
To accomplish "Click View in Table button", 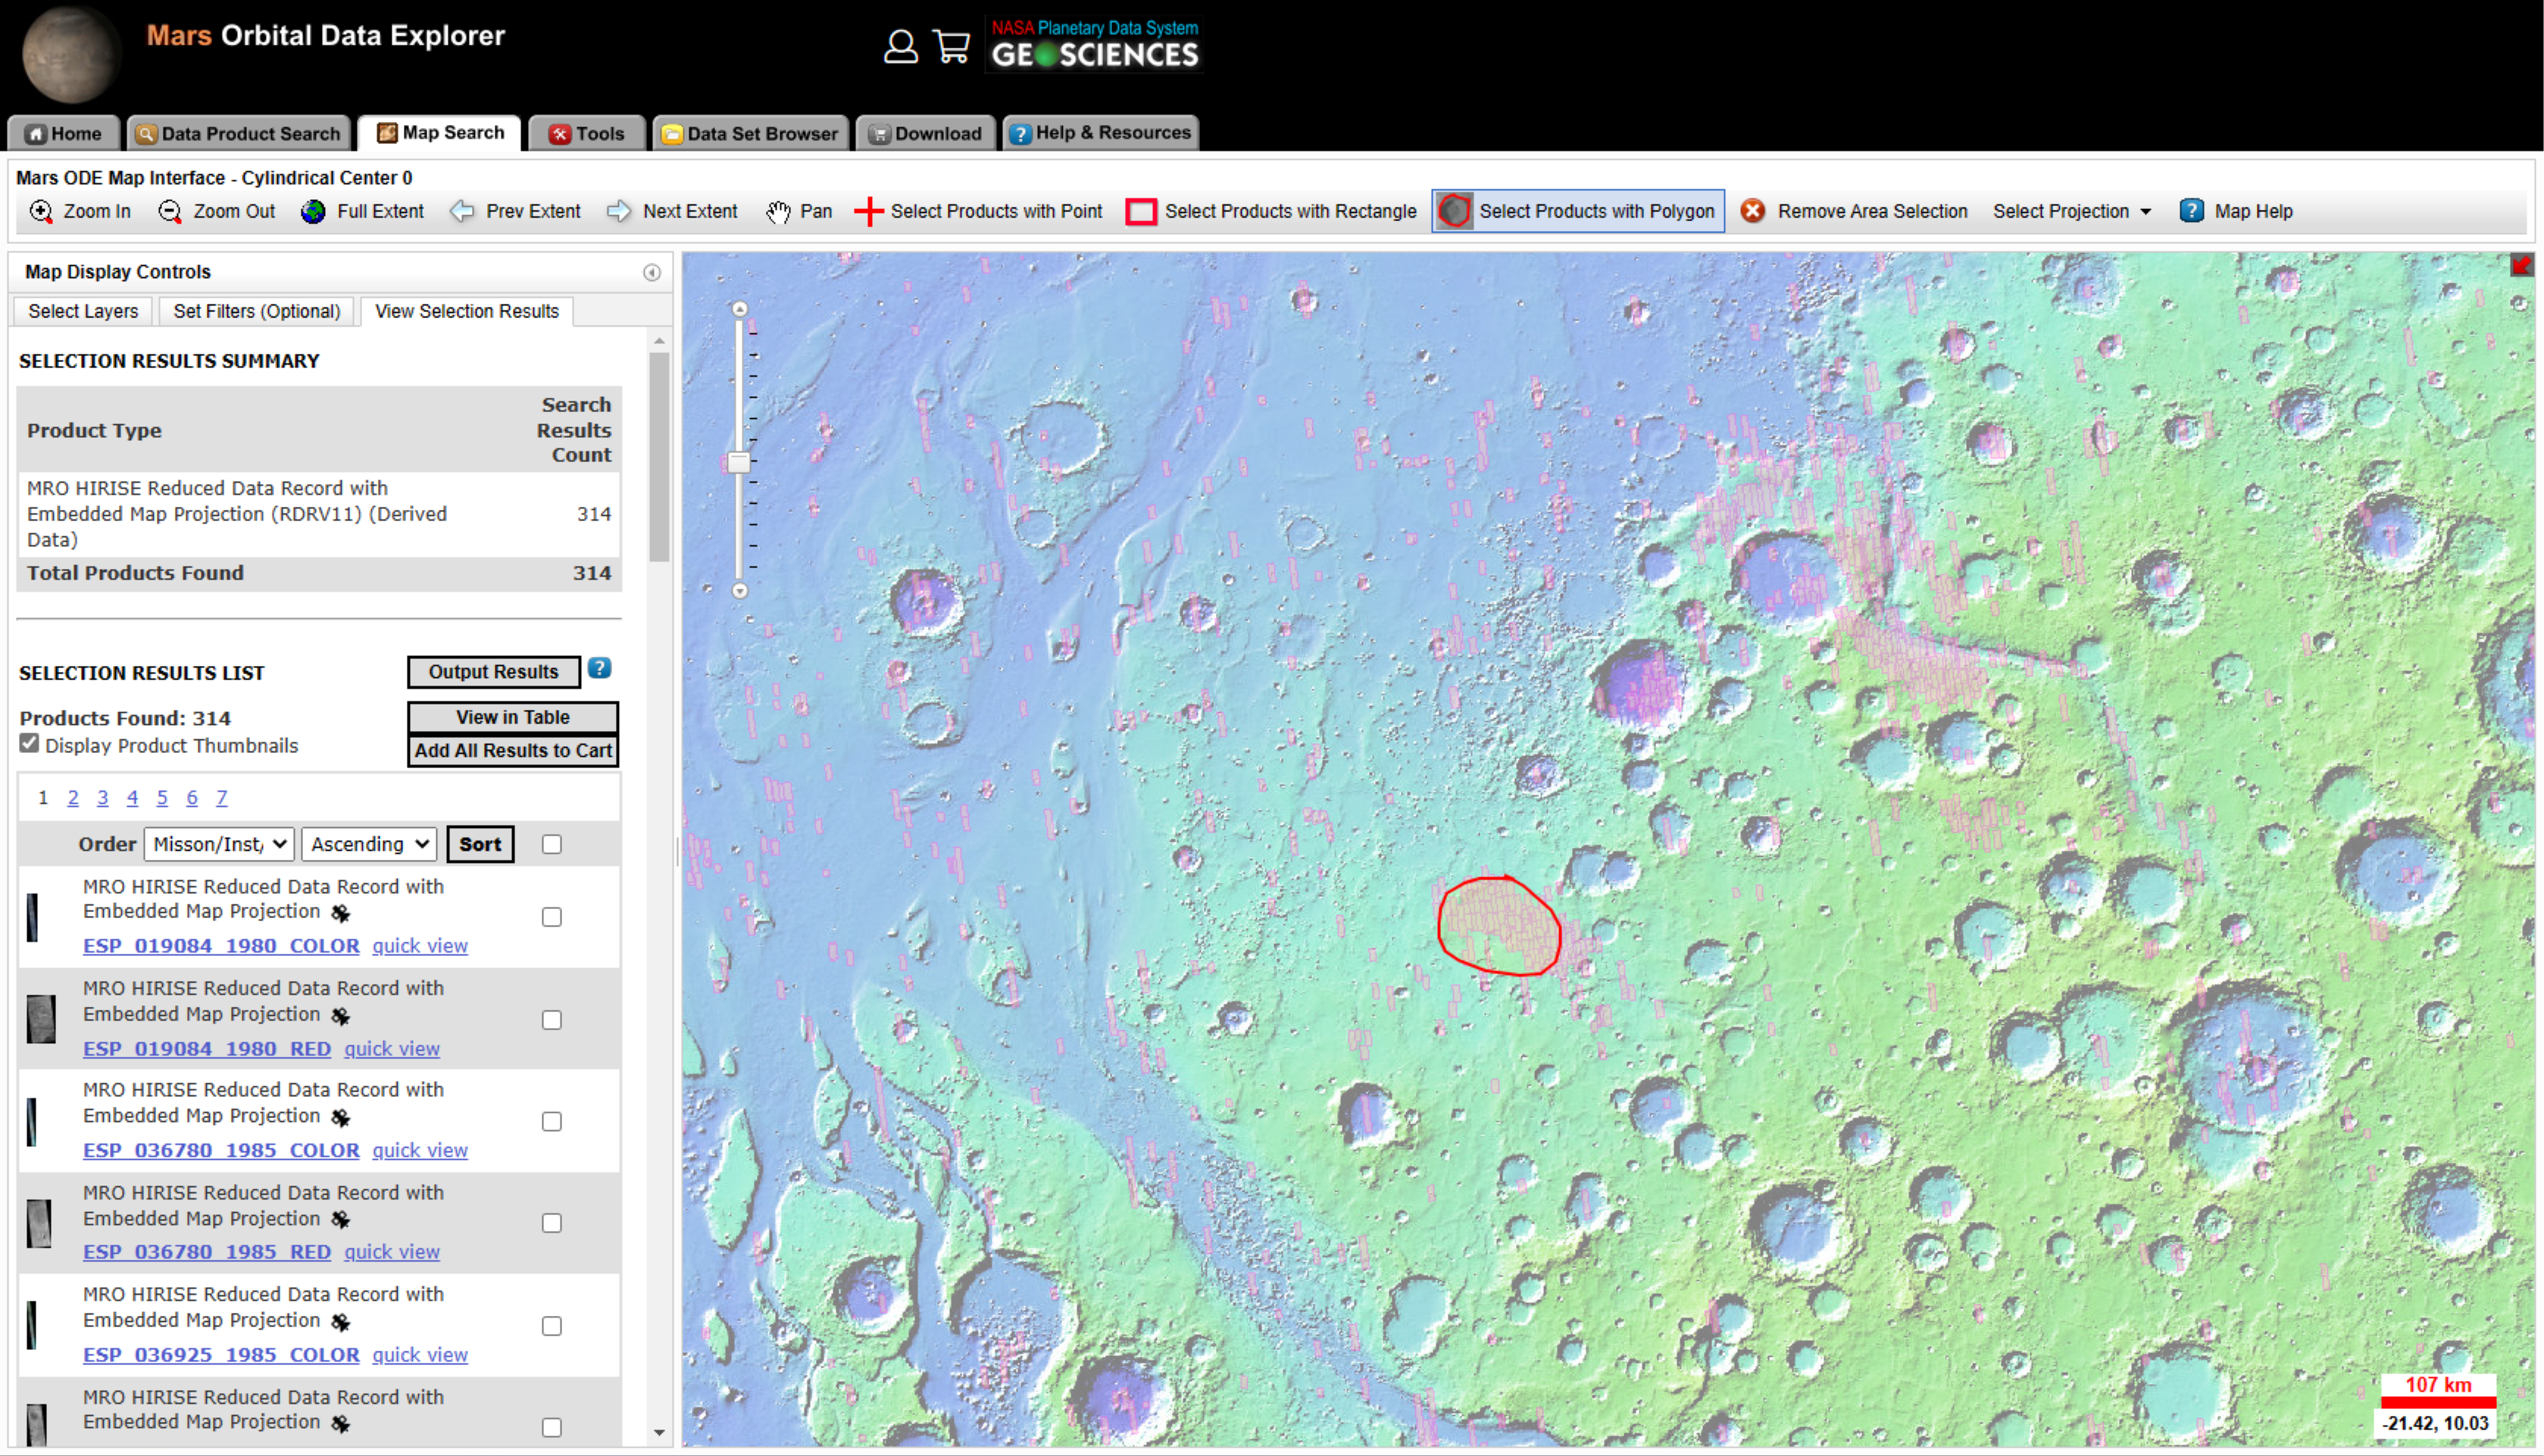I will [x=512, y=717].
